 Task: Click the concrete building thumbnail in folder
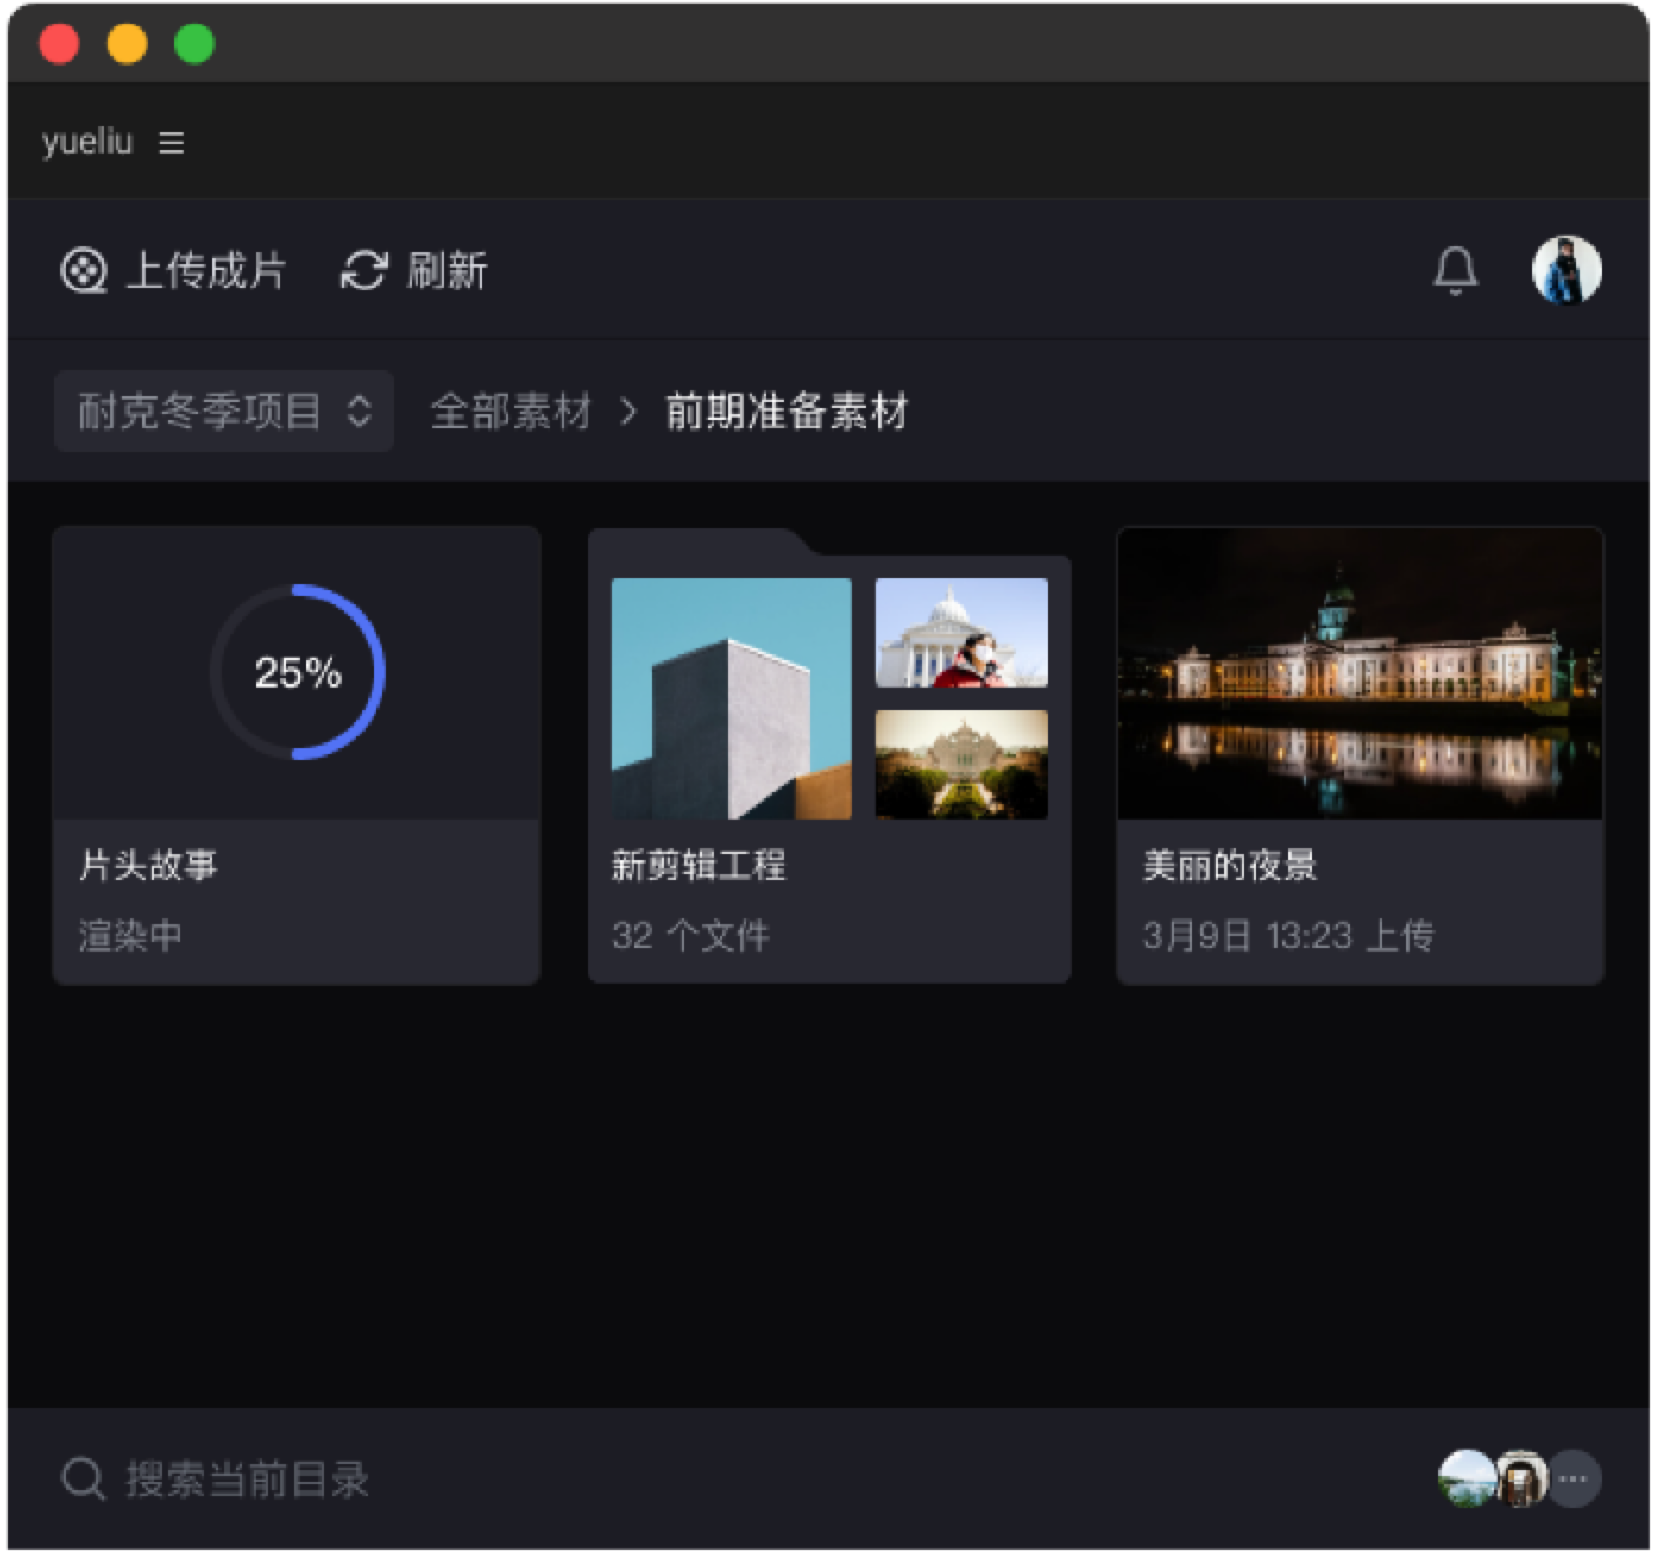point(732,699)
